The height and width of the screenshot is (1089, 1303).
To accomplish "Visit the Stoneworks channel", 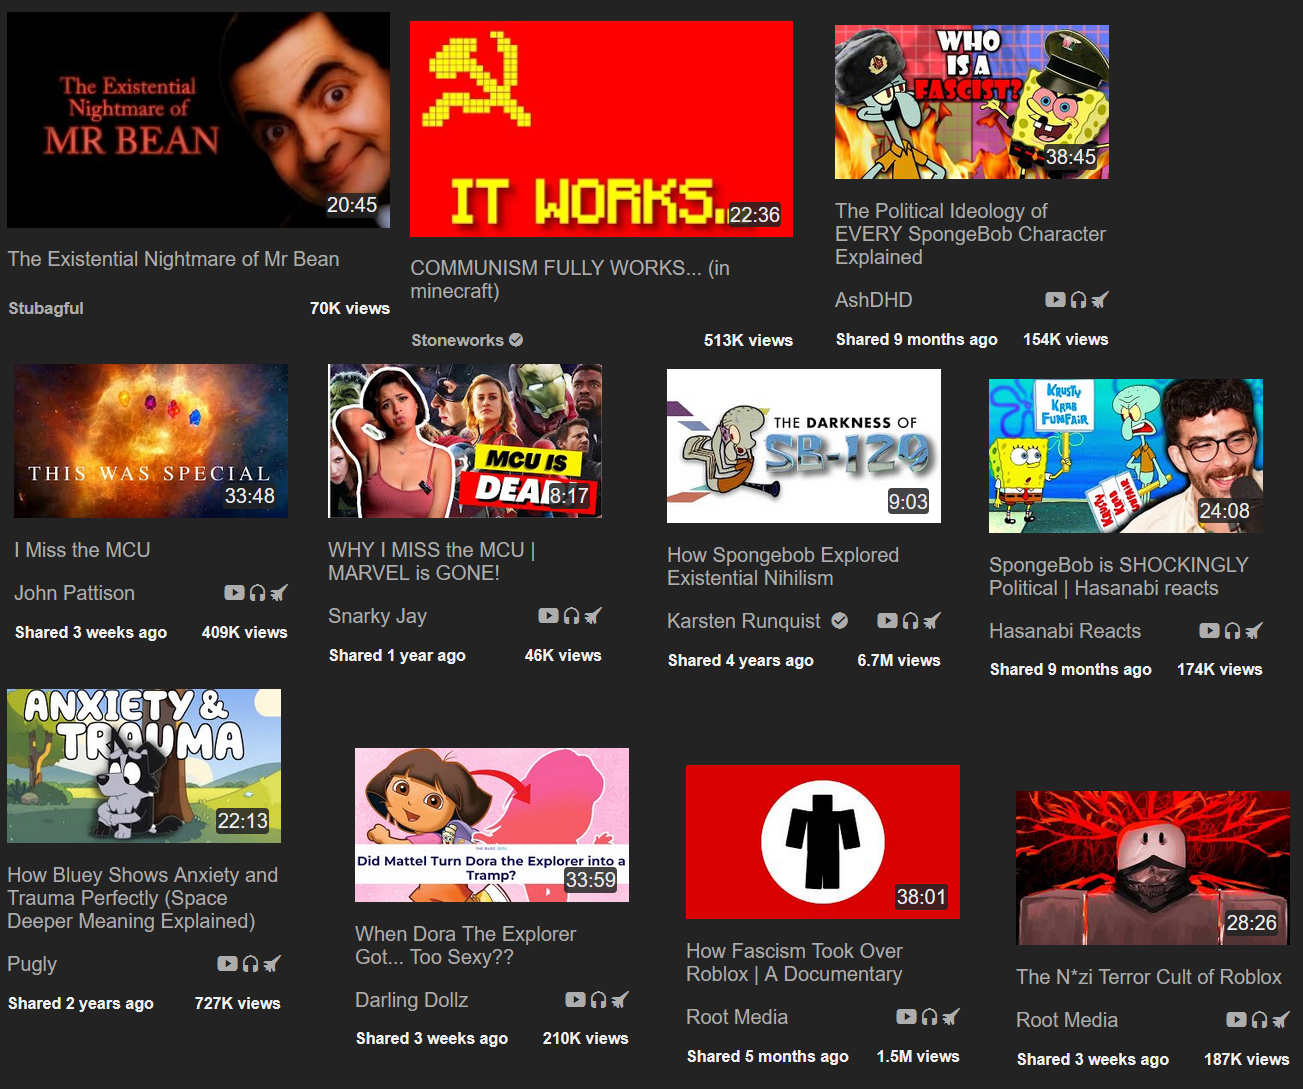I will pyautogui.click(x=458, y=340).
